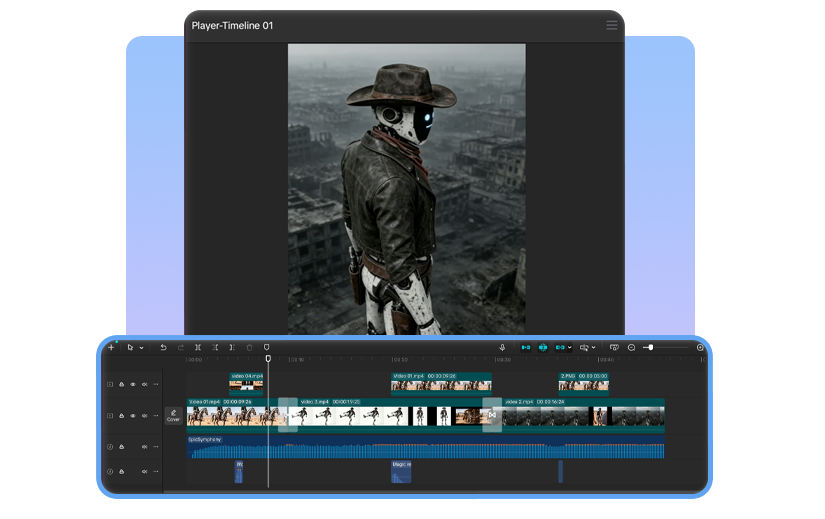Lock the main video track with Cover

(122, 416)
